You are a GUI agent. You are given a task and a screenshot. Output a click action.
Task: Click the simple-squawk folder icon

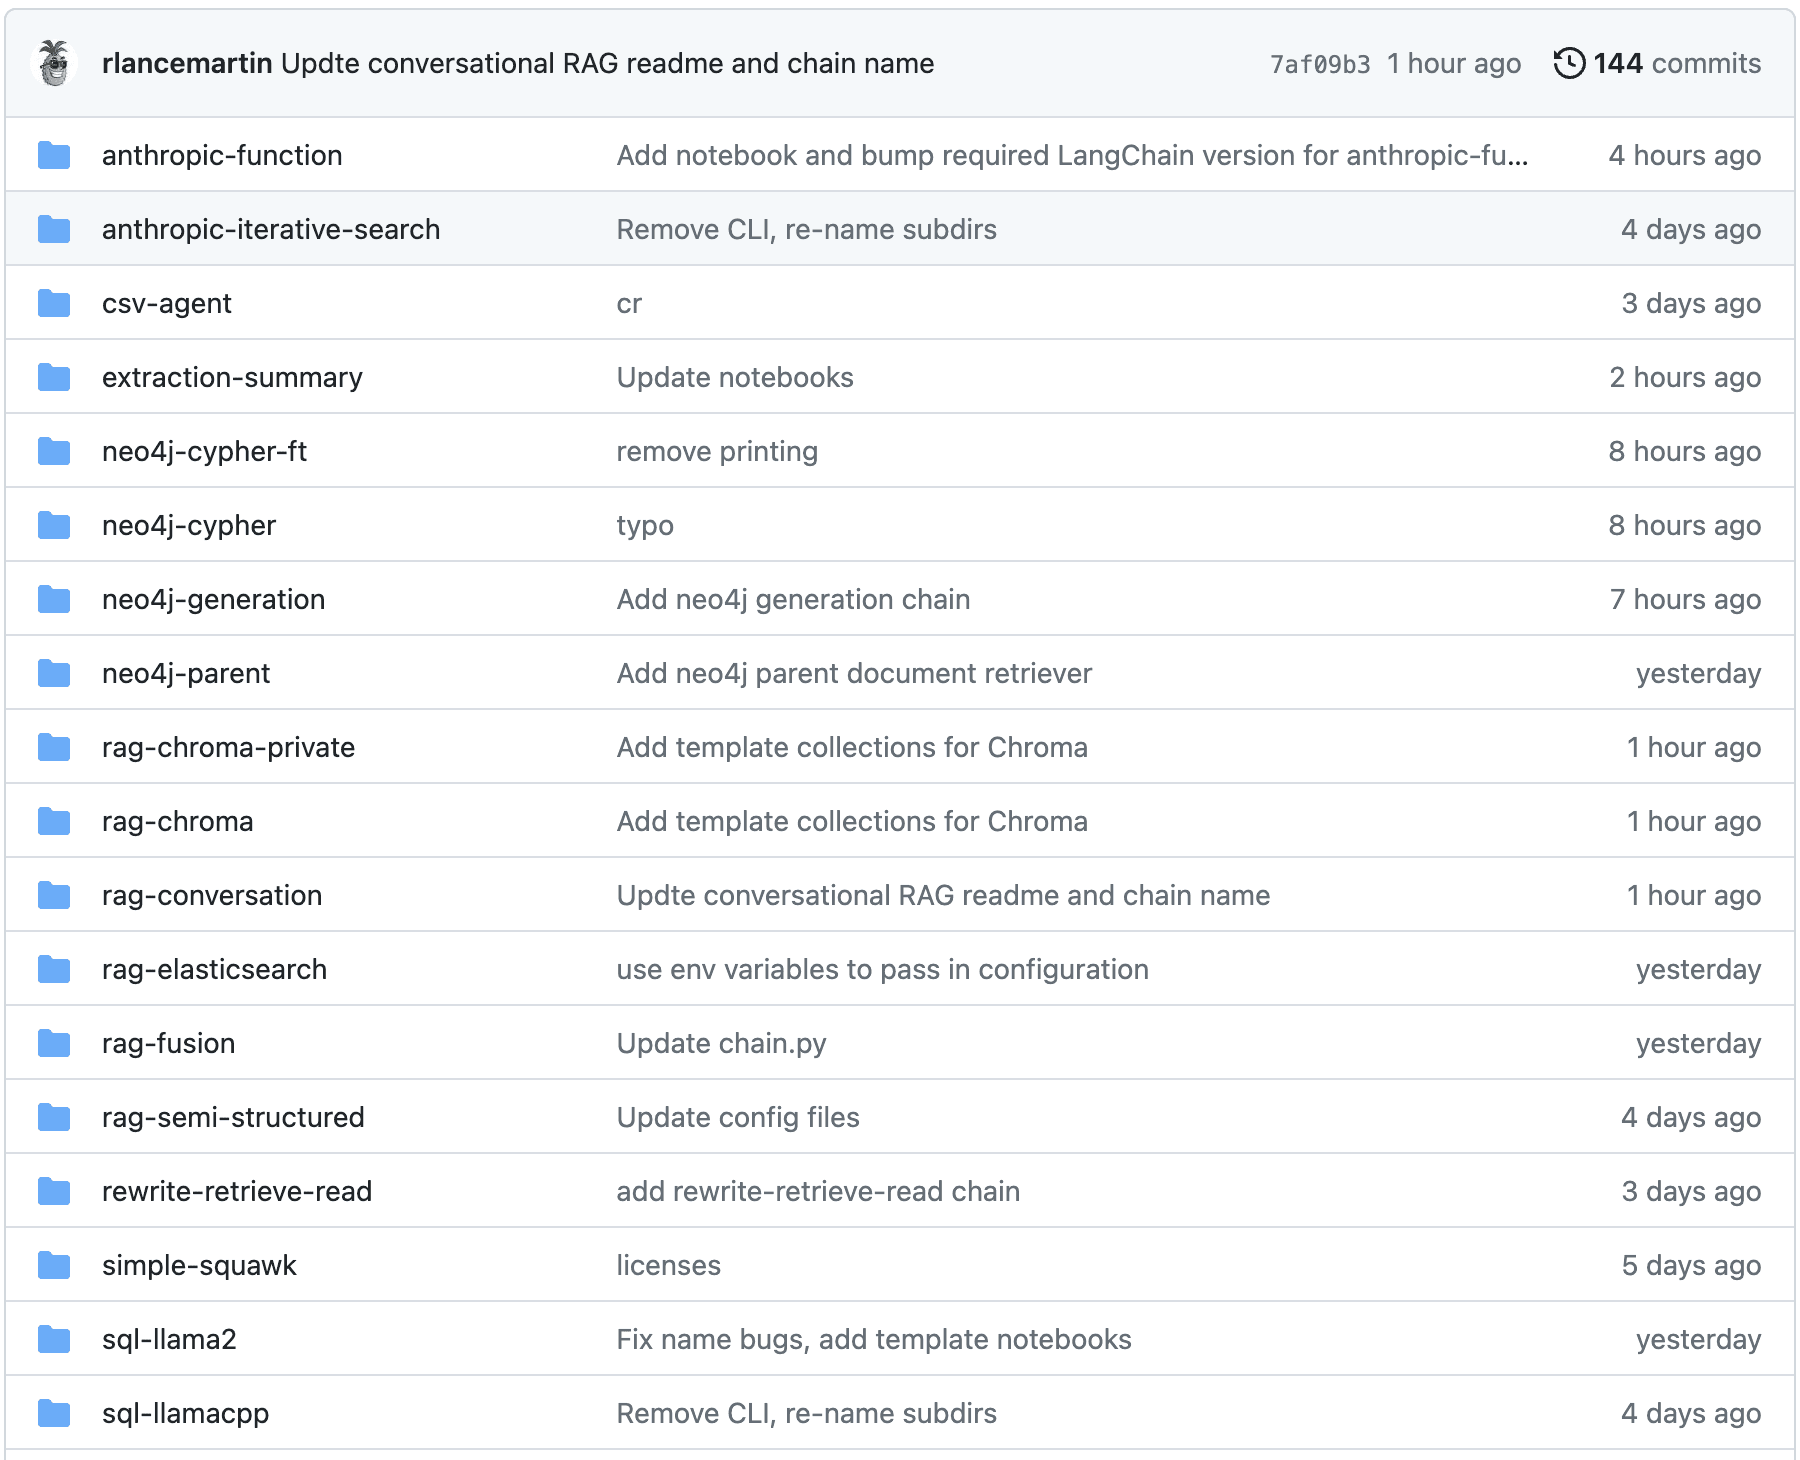tap(54, 1265)
